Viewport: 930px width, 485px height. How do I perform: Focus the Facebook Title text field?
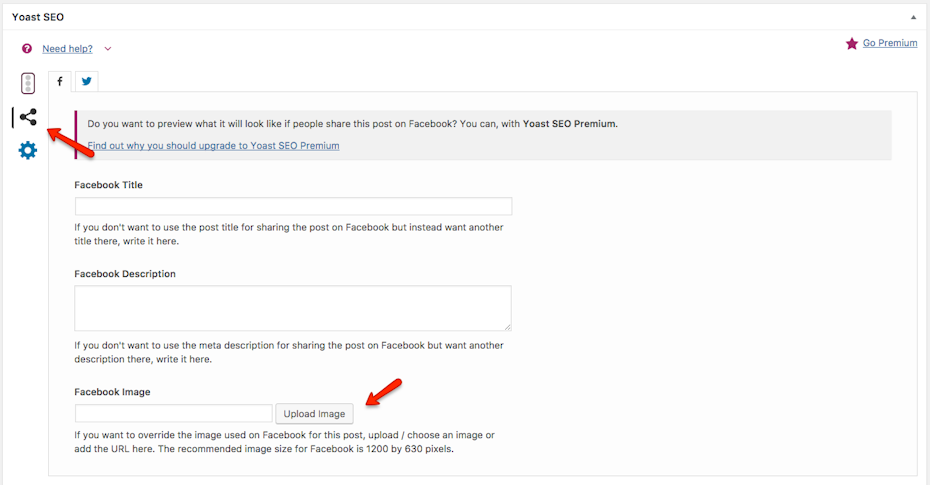point(293,207)
